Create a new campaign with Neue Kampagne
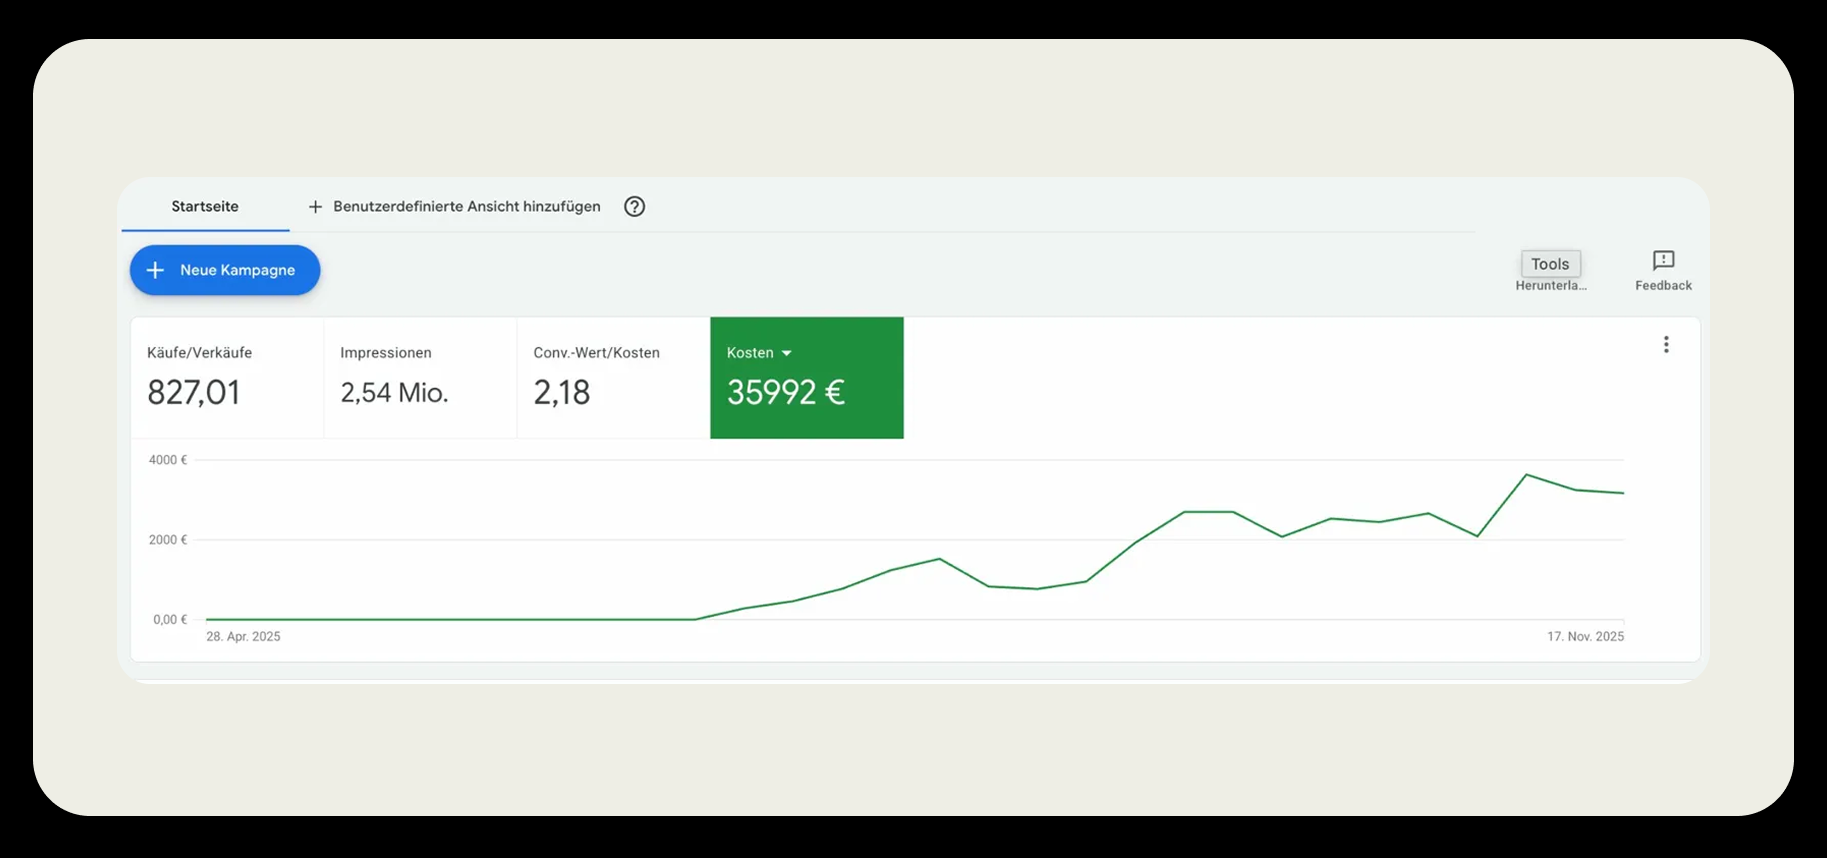 tap(225, 270)
